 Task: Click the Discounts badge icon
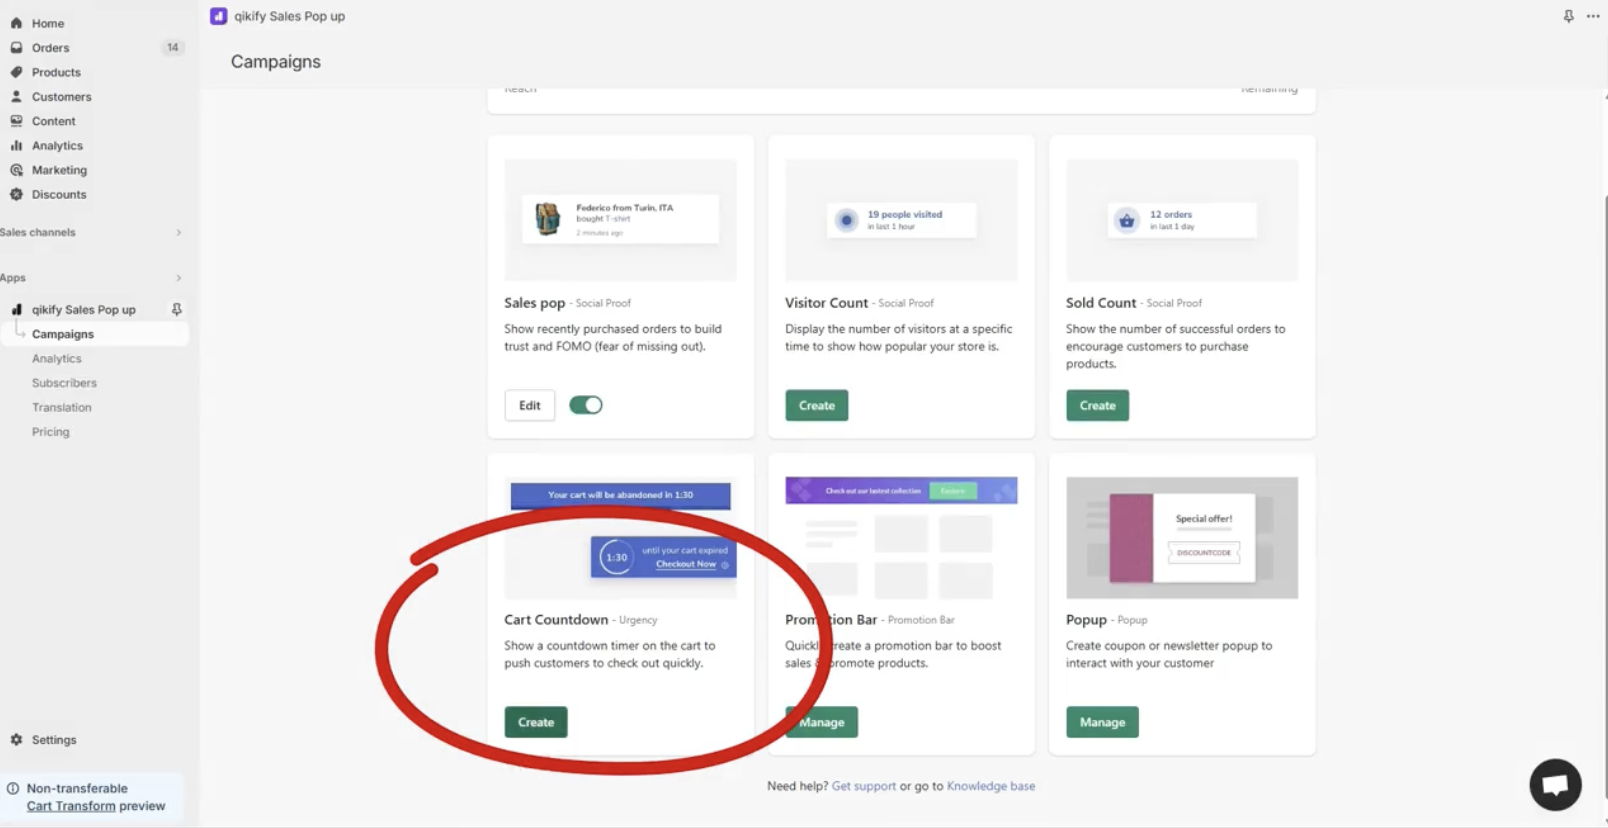click(x=16, y=194)
